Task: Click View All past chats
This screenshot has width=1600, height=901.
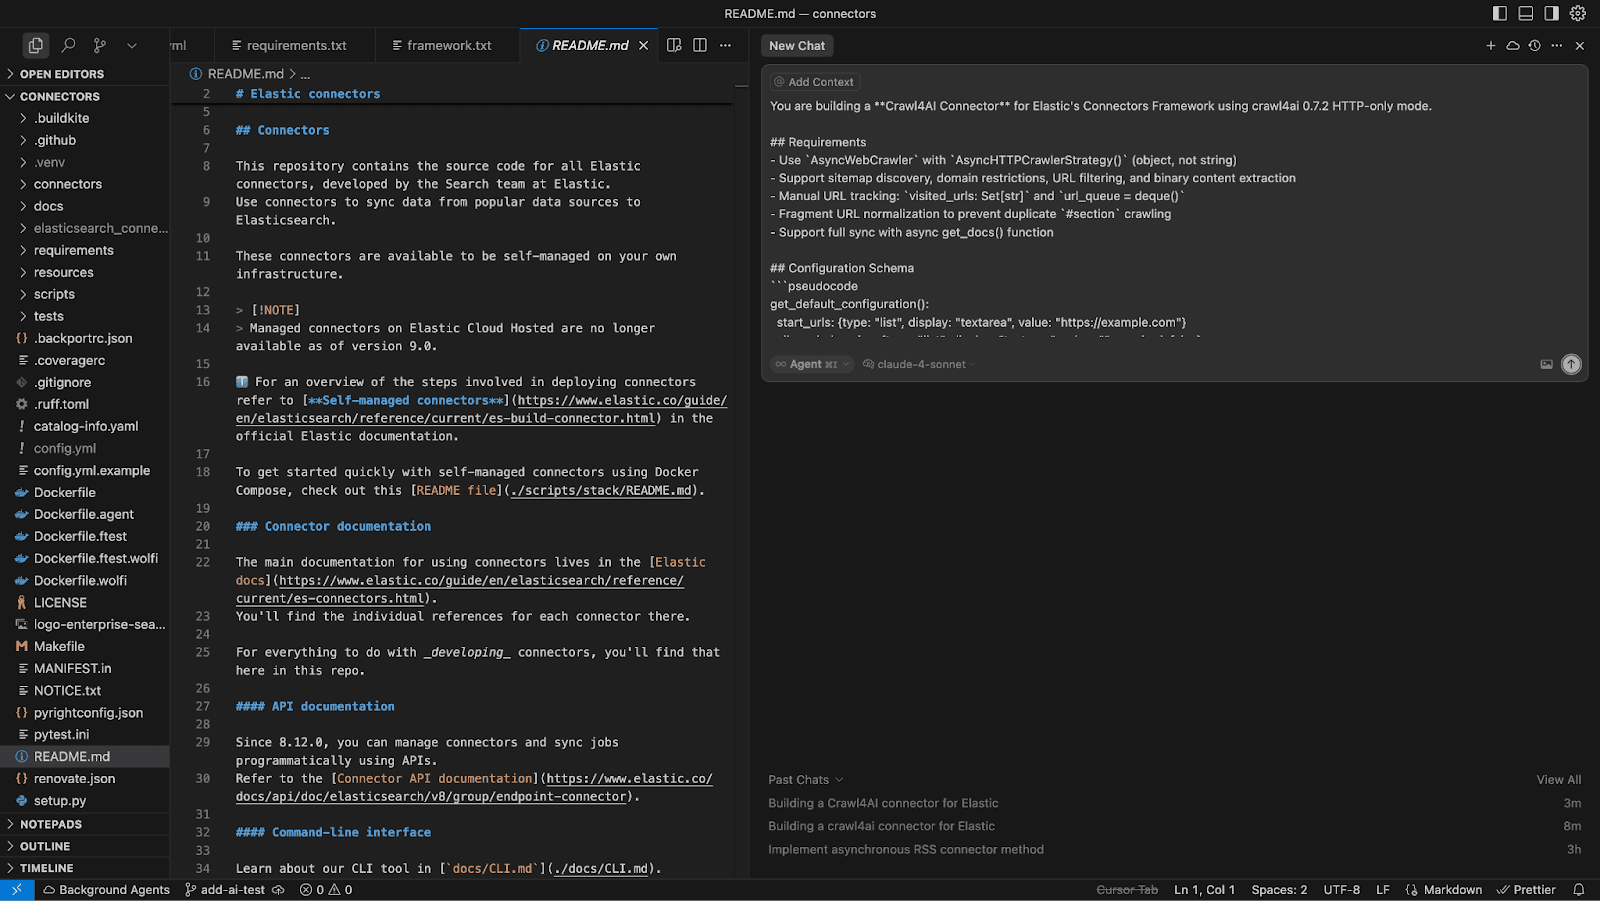Action: (1558, 780)
